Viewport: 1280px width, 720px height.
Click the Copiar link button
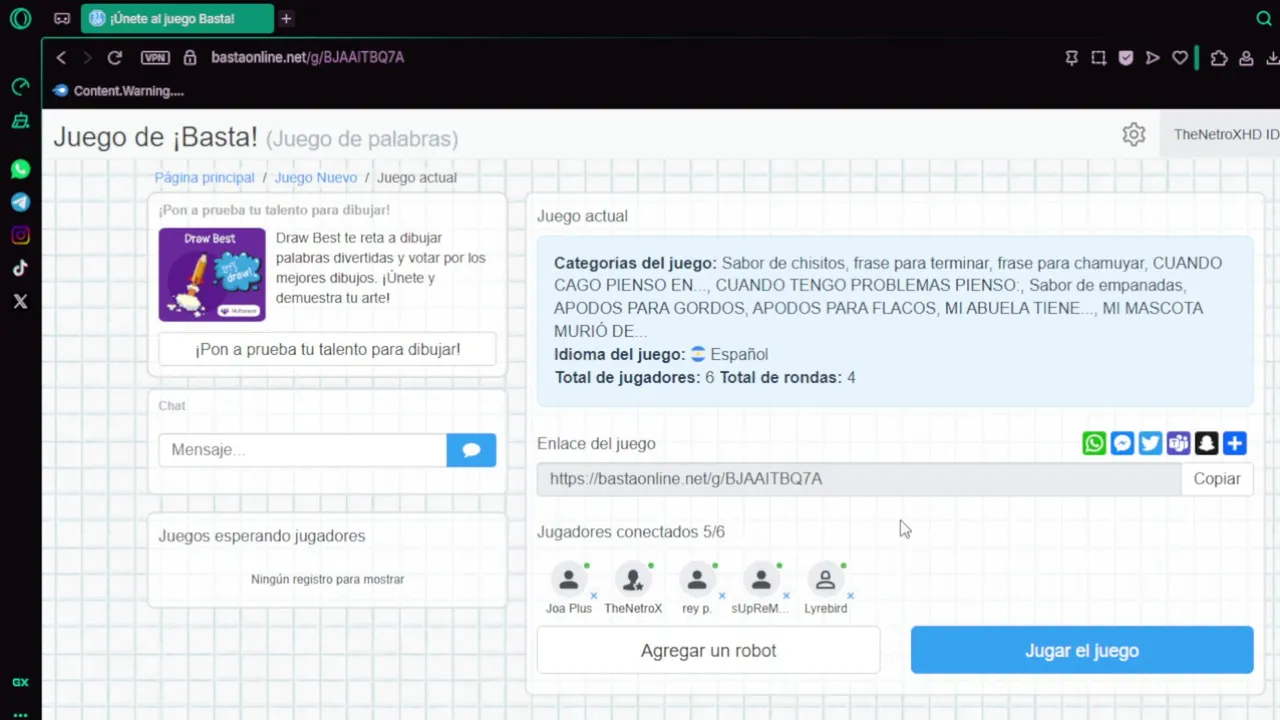[x=1217, y=479]
